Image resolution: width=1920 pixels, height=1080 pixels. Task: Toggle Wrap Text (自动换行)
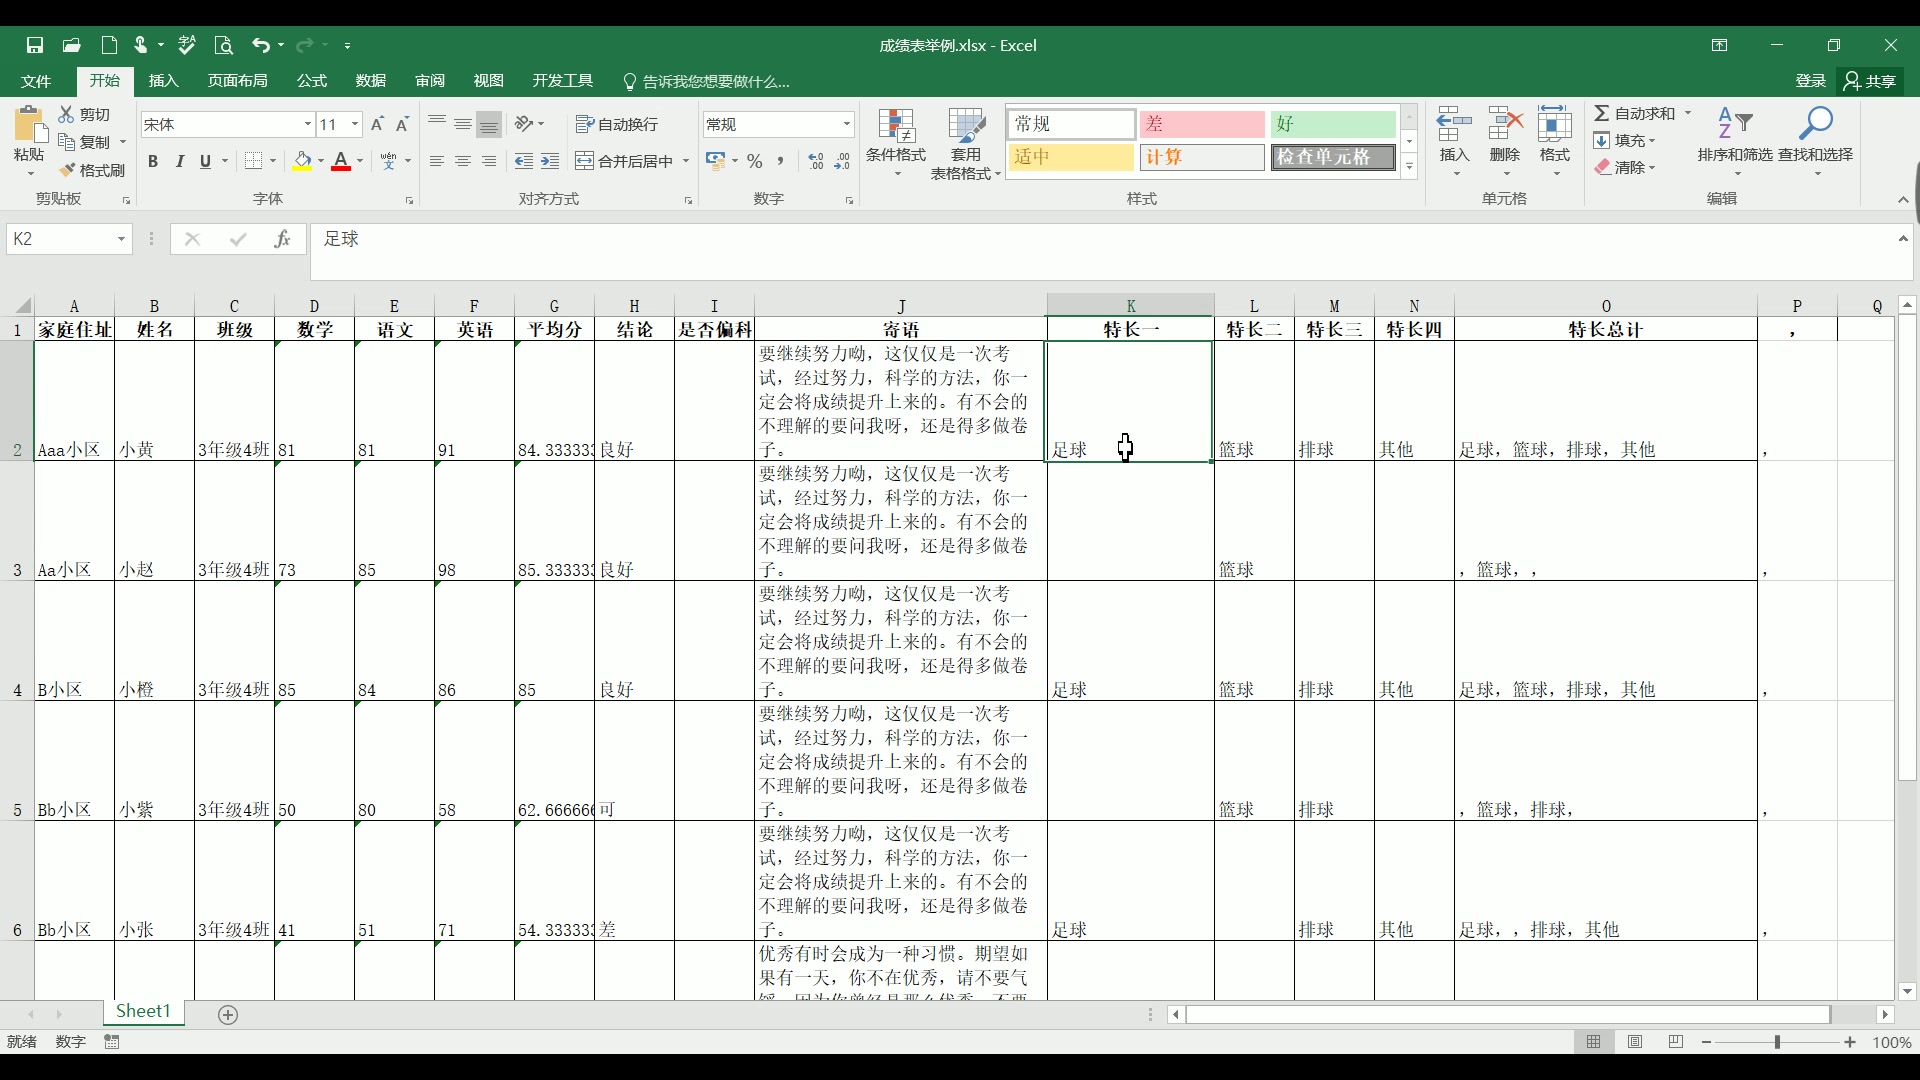tap(617, 124)
